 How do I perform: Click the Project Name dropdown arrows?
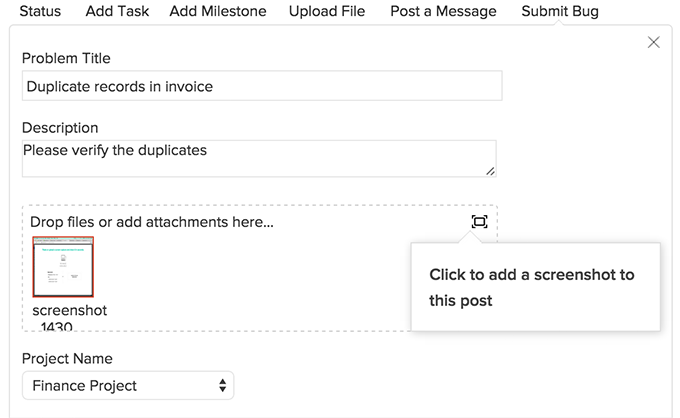click(222, 385)
